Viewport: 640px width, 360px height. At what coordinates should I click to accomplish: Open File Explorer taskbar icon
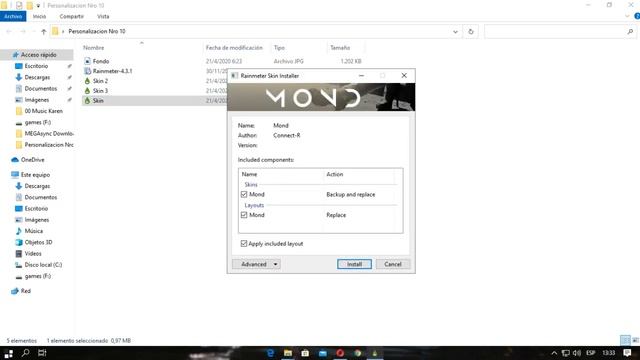click(288, 353)
